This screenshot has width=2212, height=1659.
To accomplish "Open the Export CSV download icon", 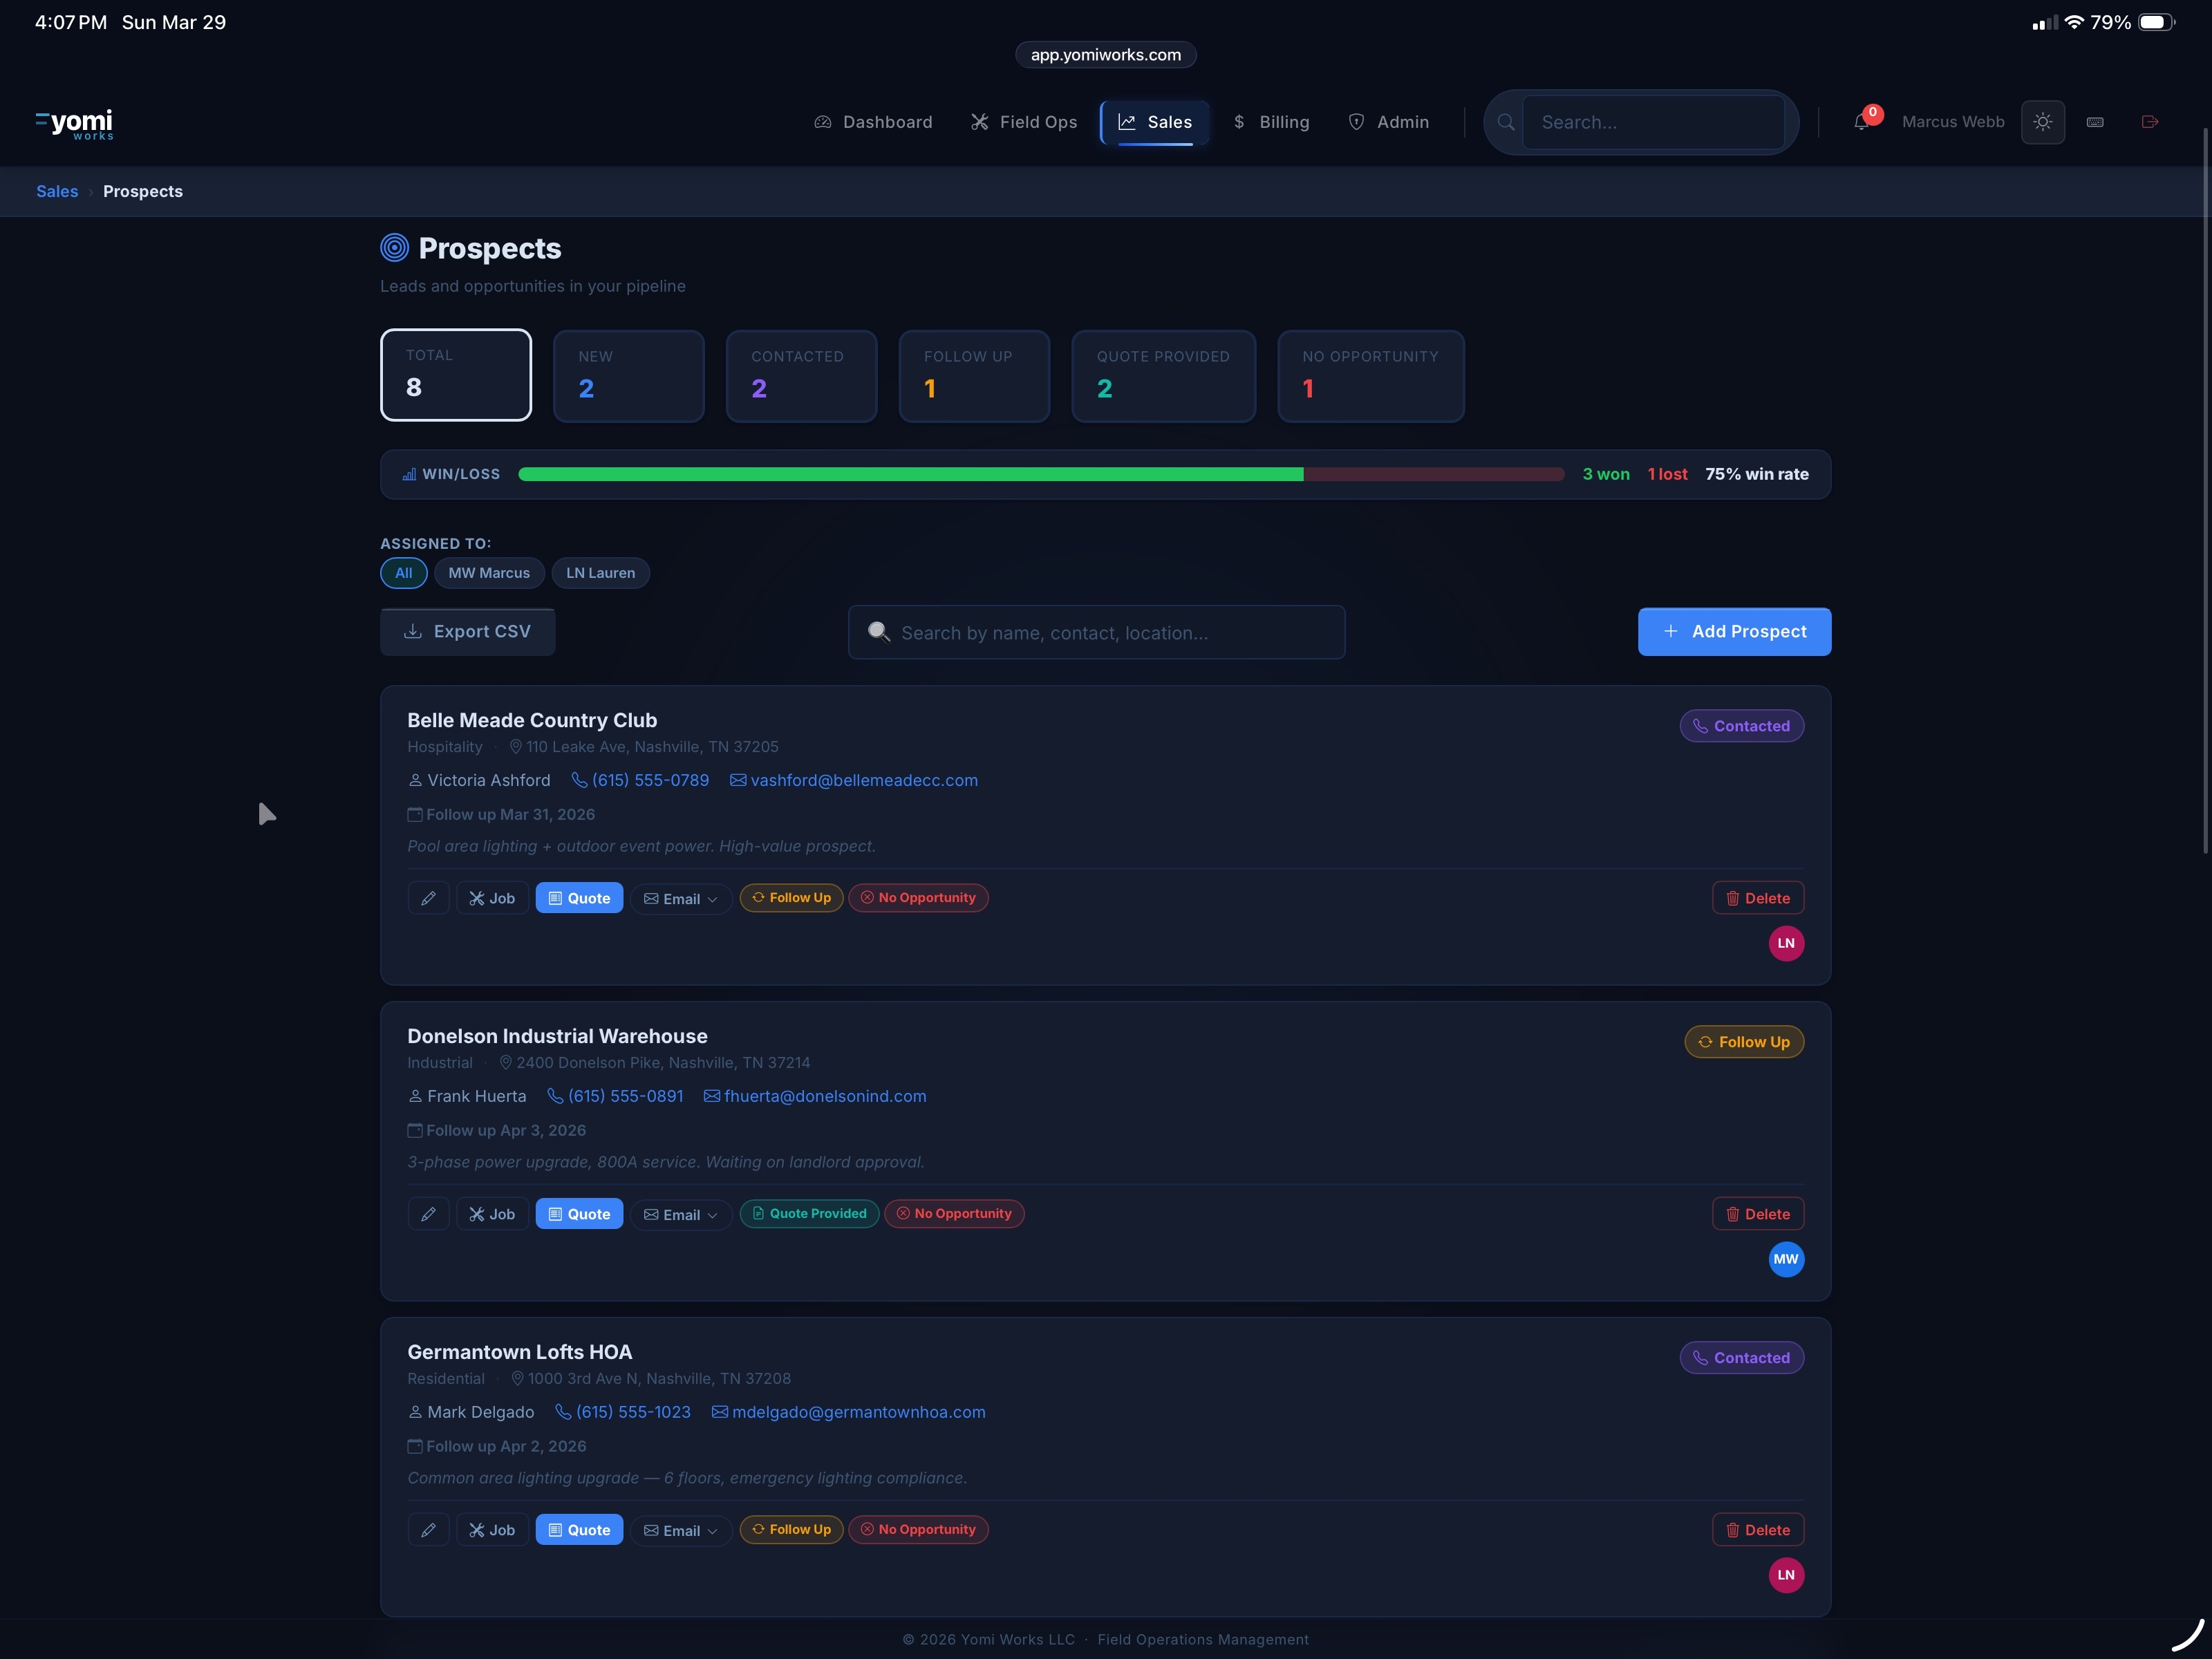I will tap(413, 631).
